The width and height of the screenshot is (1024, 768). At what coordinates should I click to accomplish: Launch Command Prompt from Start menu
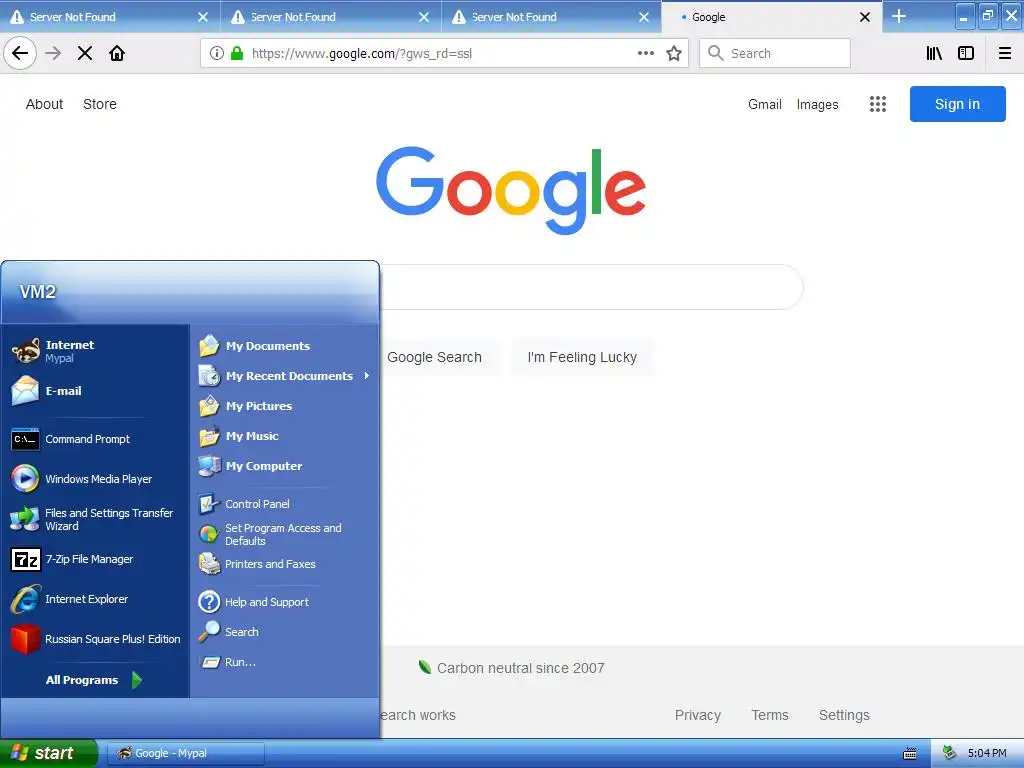click(94, 439)
